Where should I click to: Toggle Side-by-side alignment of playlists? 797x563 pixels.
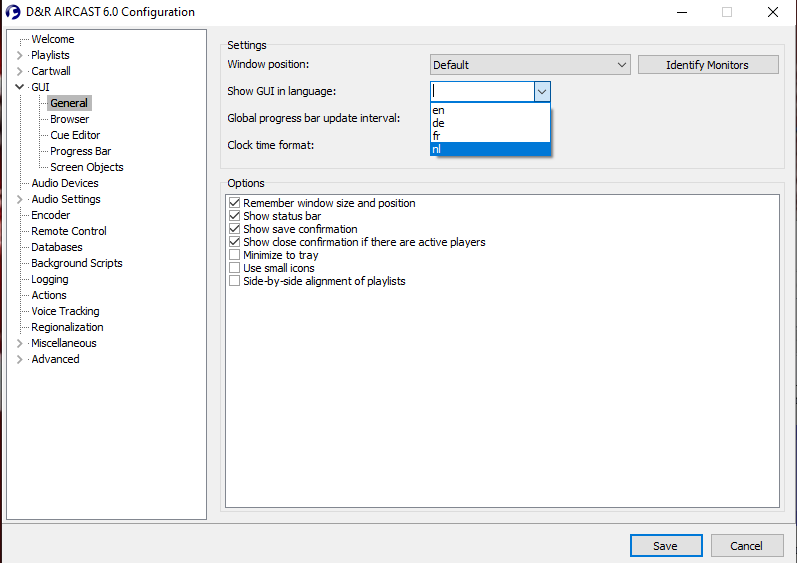click(235, 281)
